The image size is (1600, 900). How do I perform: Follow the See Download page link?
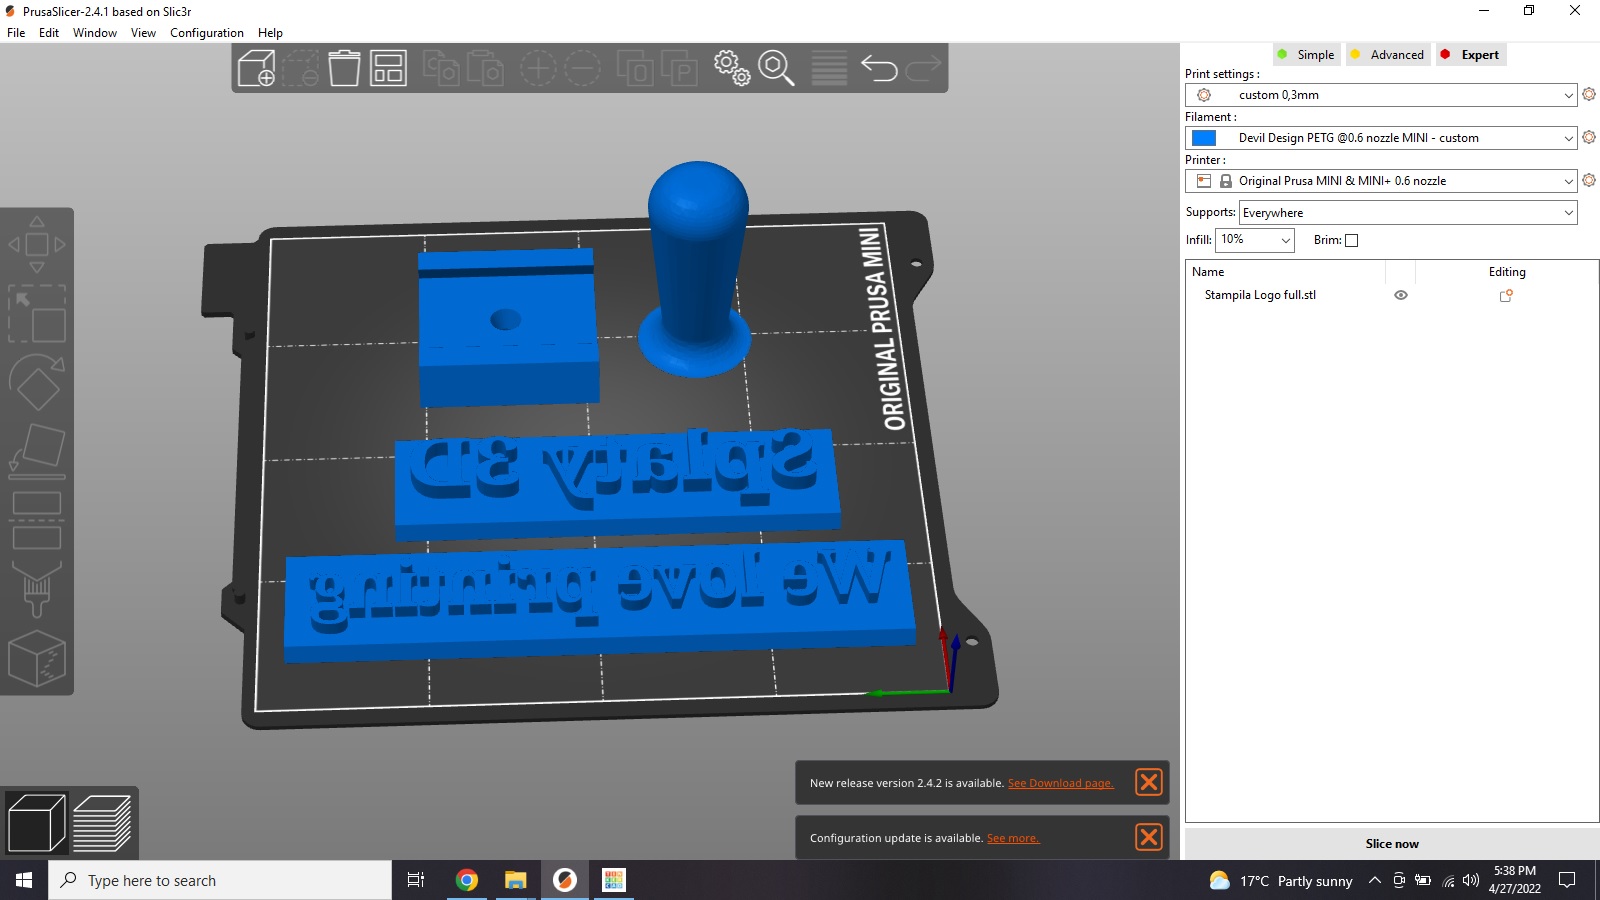1060,783
